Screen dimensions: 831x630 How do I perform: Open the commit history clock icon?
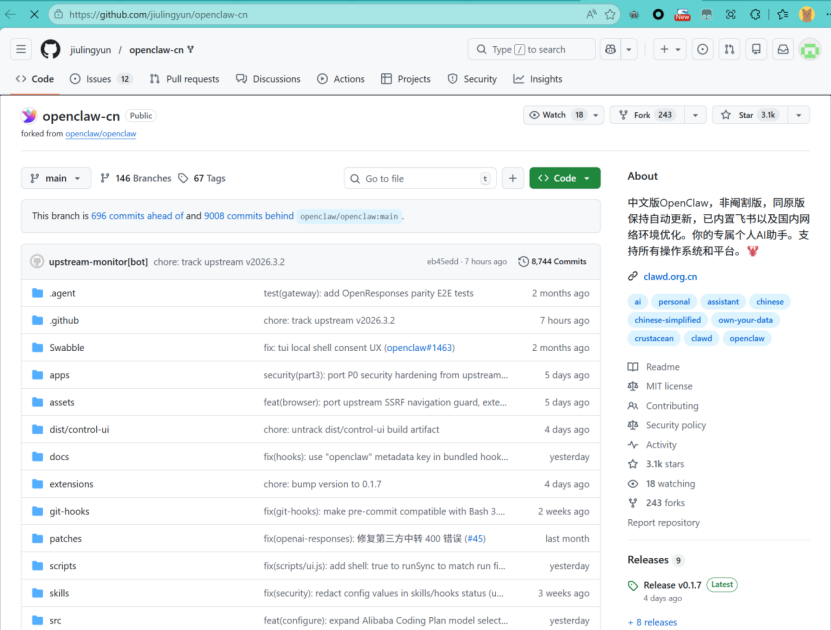[x=523, y=261]
